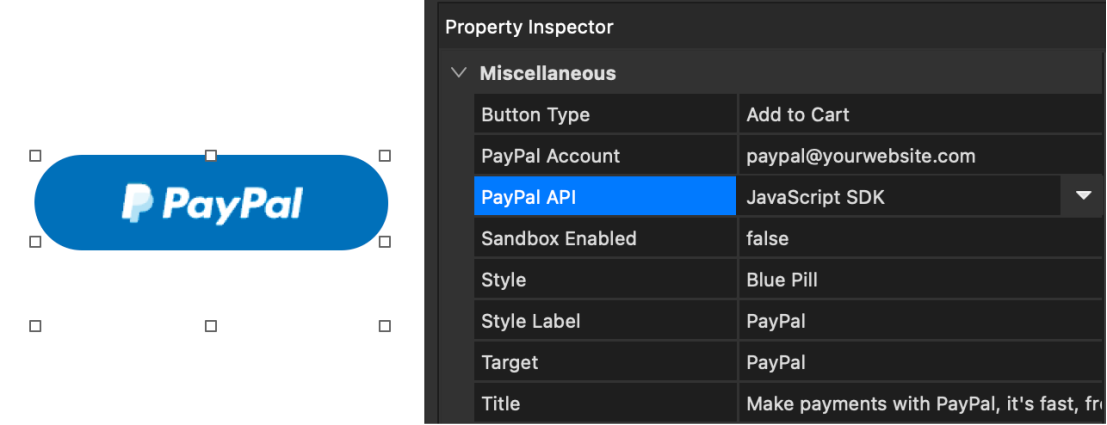1107x425 pixels.
Task: Collapse the Miscellaneous section chevron
Action: coord(458,73)
